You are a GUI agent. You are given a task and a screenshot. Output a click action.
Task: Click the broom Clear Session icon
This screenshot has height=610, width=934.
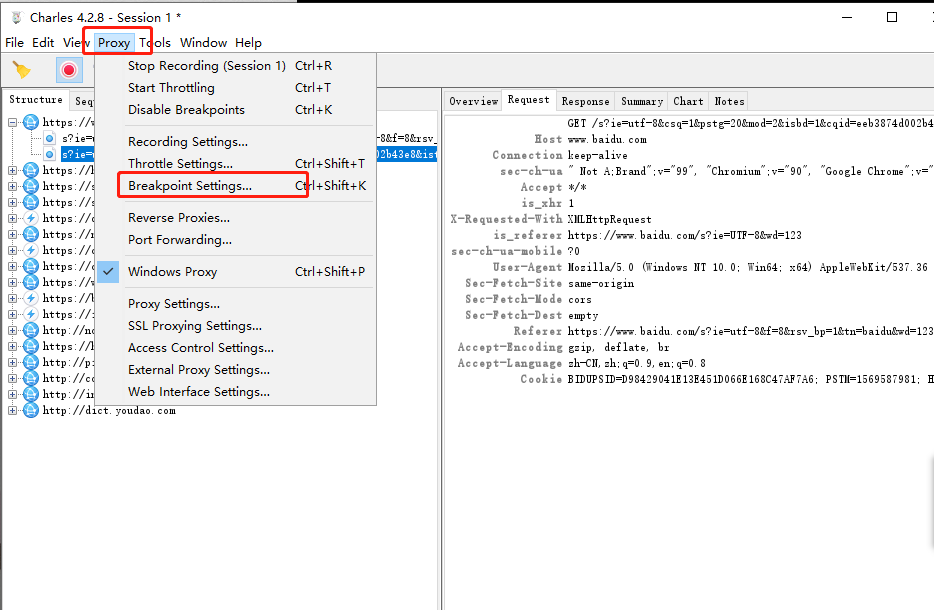point(22,70)
